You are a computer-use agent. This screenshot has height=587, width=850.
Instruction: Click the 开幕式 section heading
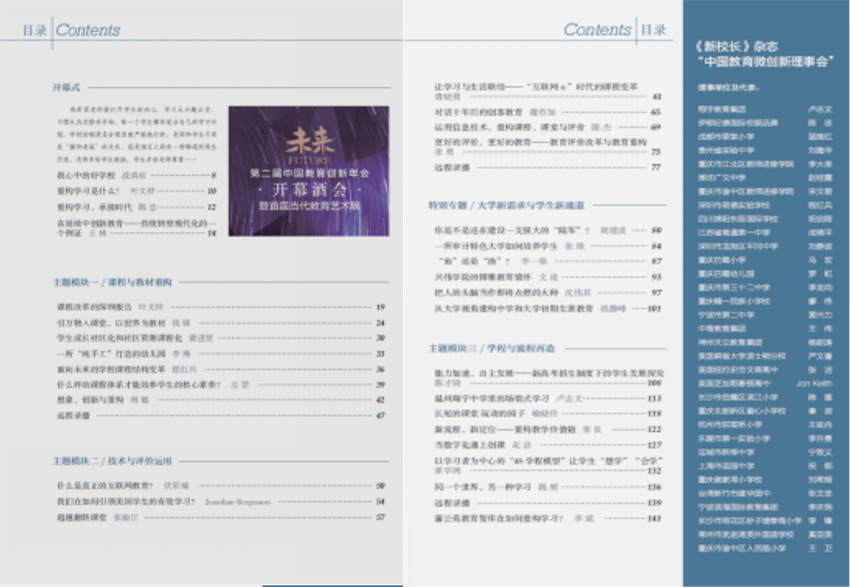point(66,89)
